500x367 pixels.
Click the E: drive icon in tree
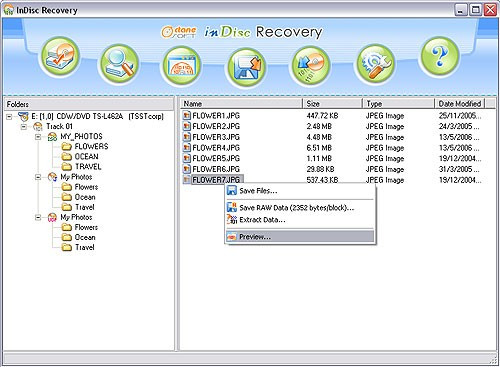point(23,116)
